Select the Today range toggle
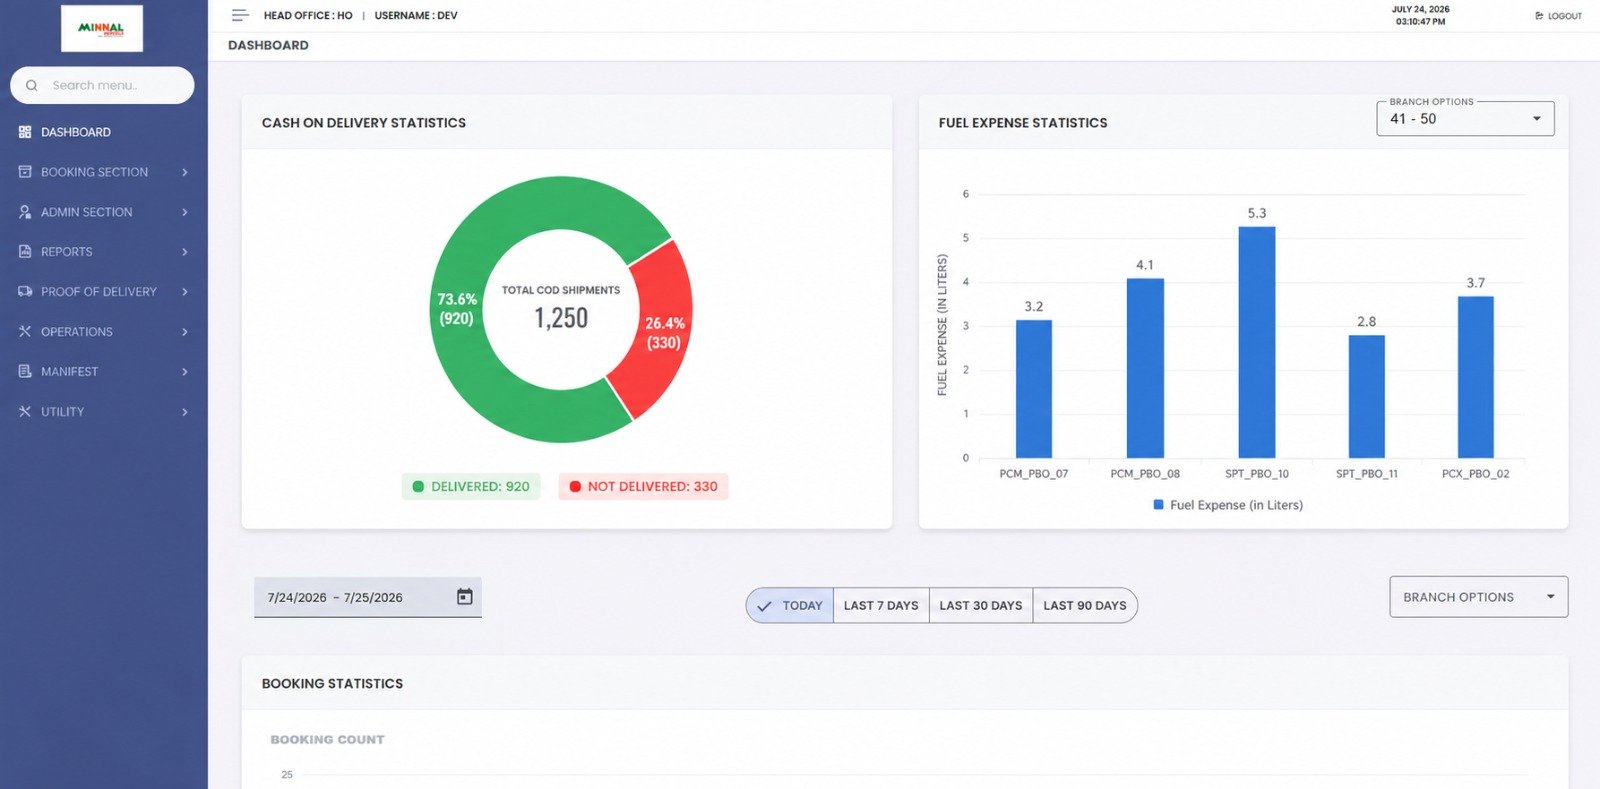Image resolution: width=1600 pixels, height=789 pixels. pos(790,606)
